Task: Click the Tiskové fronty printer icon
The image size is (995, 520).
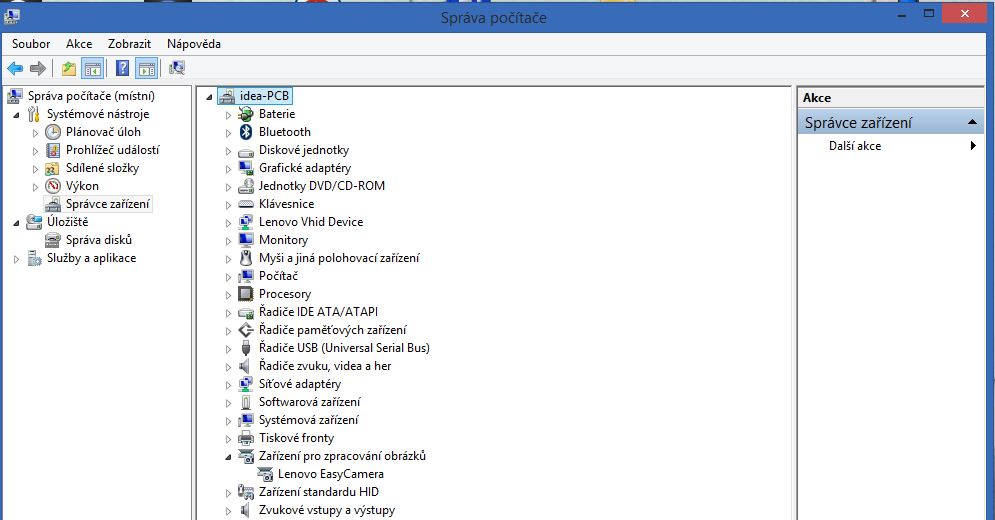Action: coord(246,438)
